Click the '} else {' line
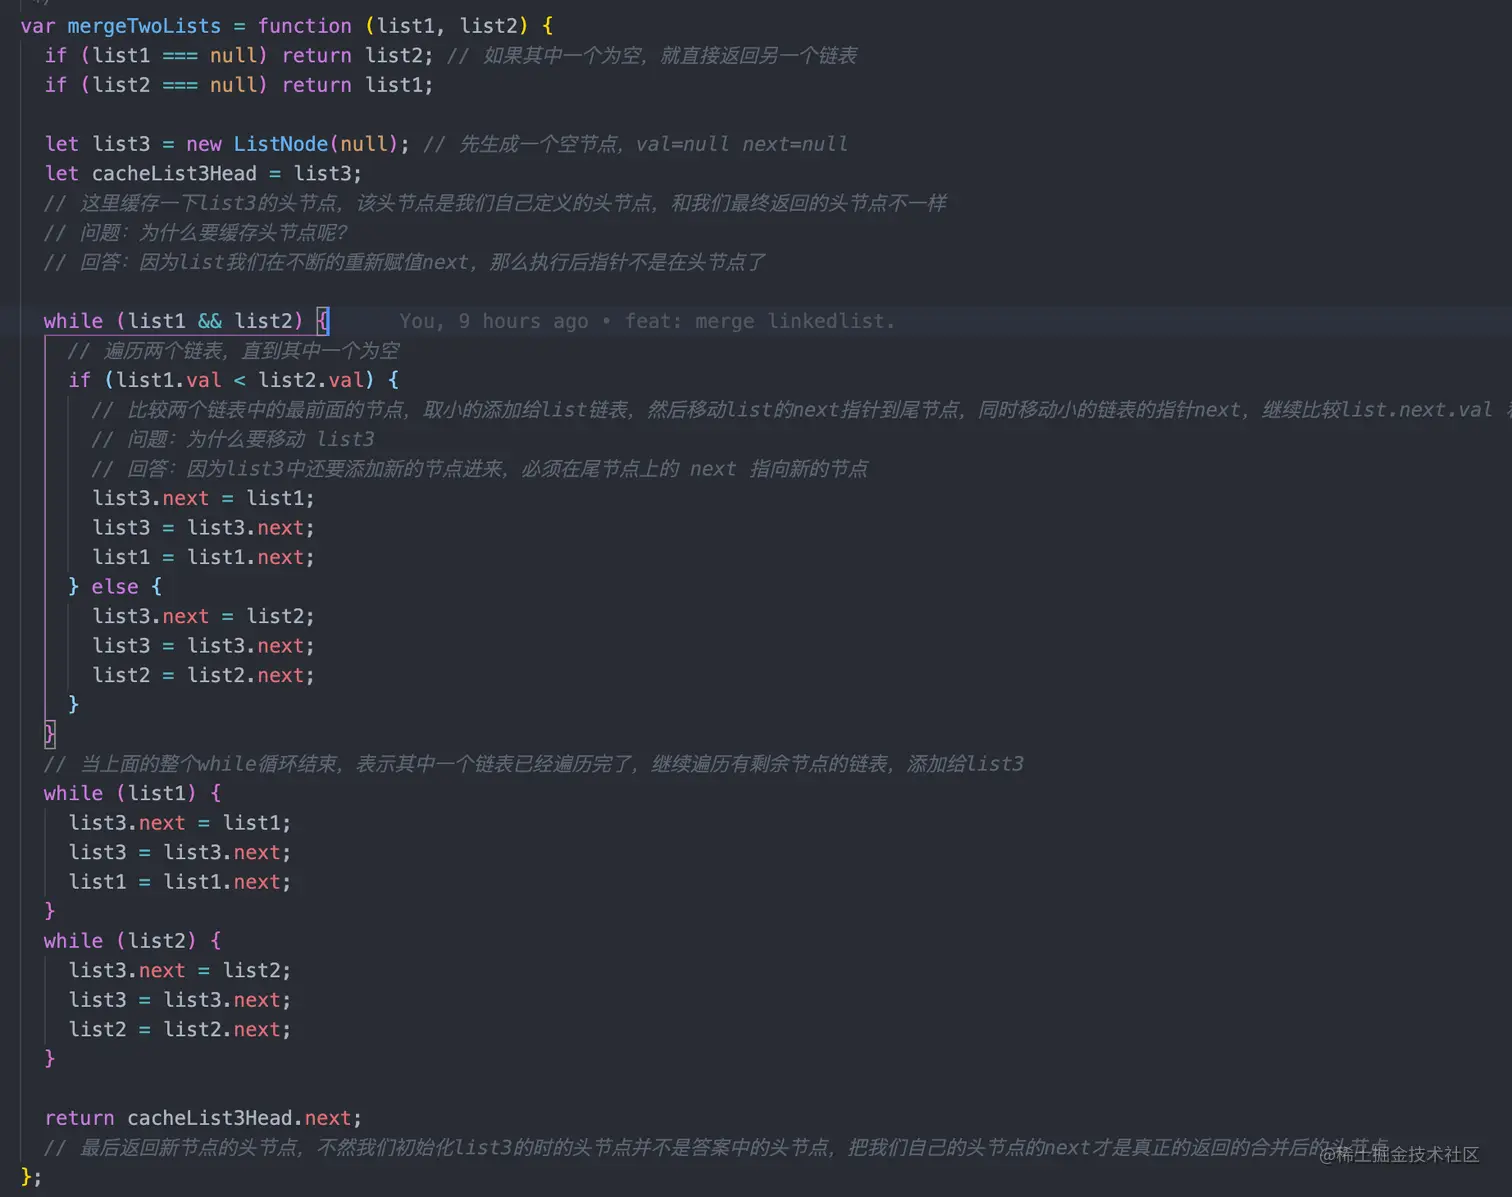 tap(115, 587)
